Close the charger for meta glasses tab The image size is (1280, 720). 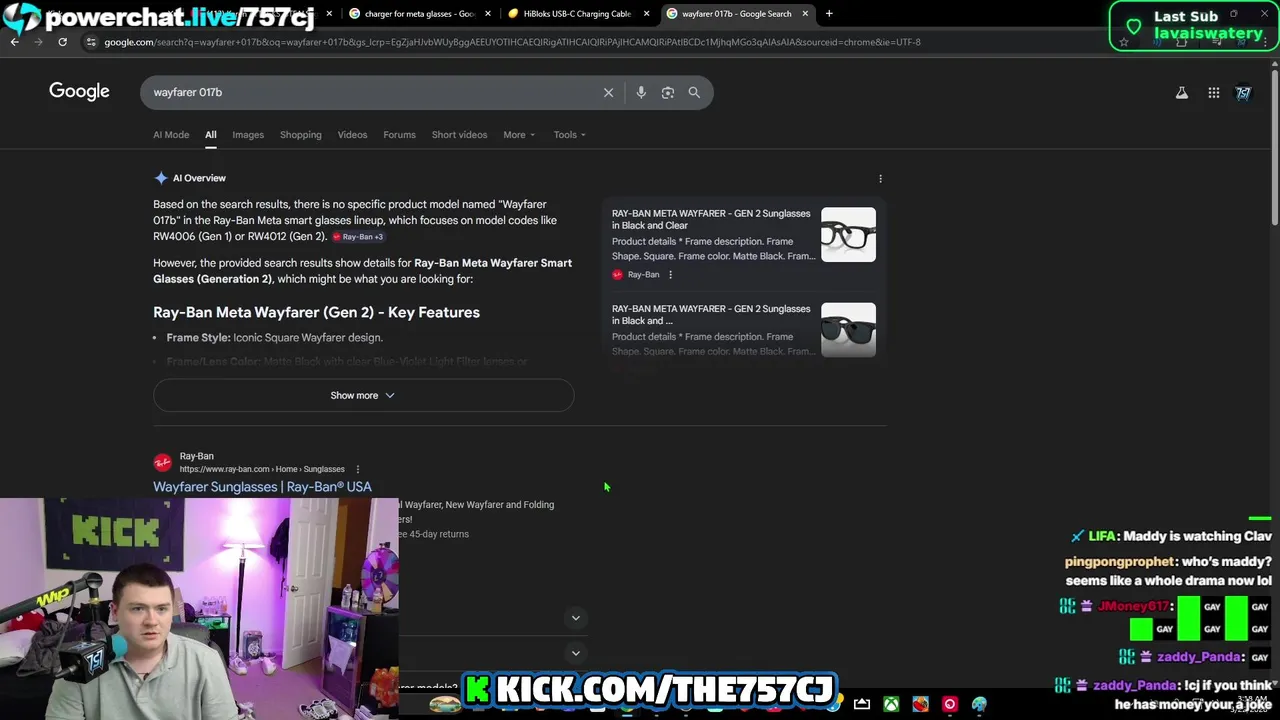(488, 14)
